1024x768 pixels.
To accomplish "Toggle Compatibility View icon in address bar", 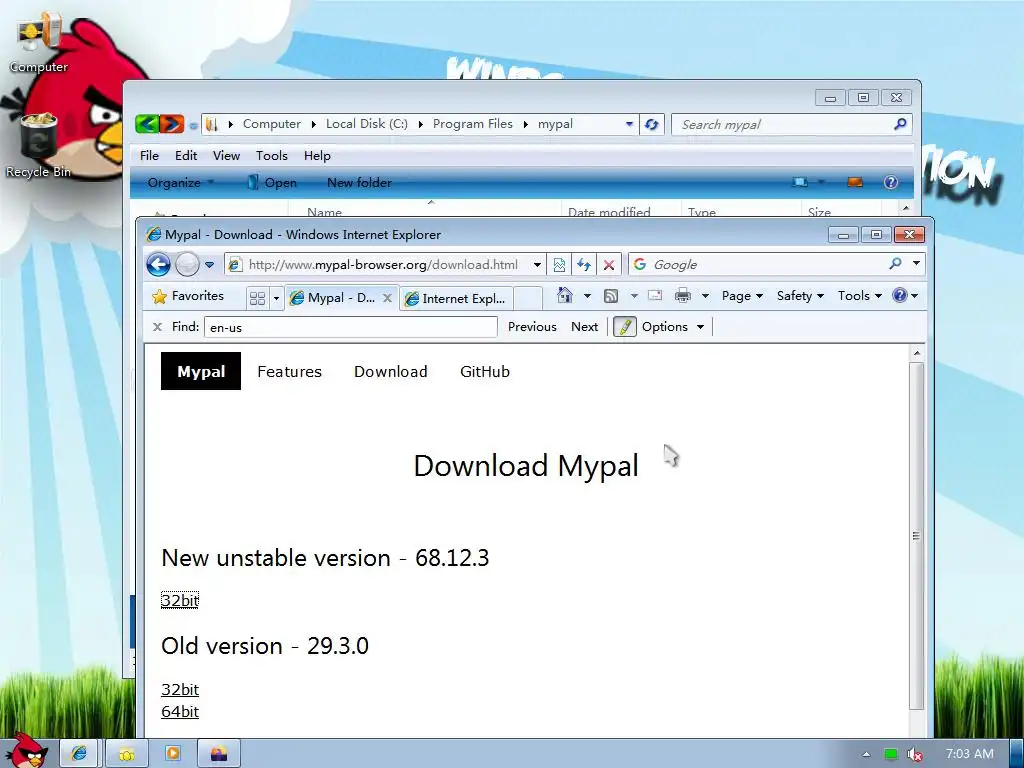I will tap(560, 264).
